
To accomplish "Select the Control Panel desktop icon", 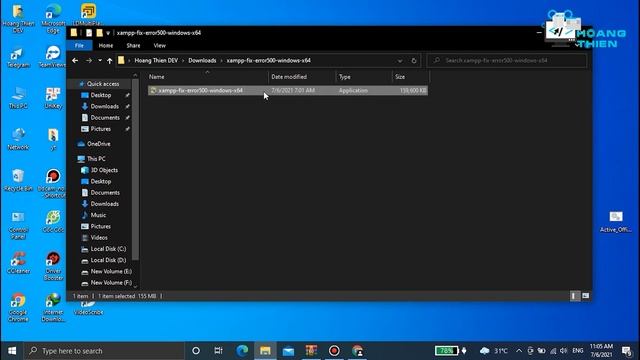I will pos(18,225).
